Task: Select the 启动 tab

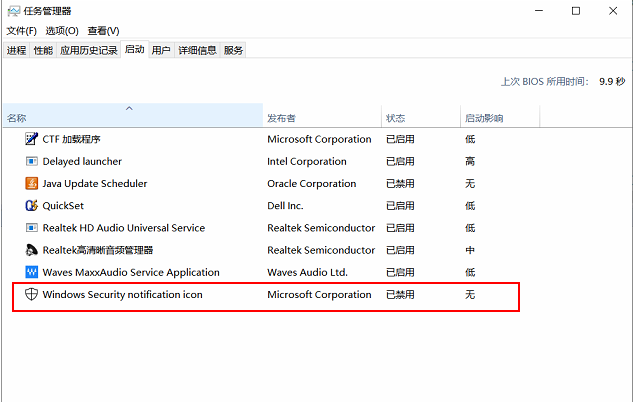Action: (x=134, y=49)
